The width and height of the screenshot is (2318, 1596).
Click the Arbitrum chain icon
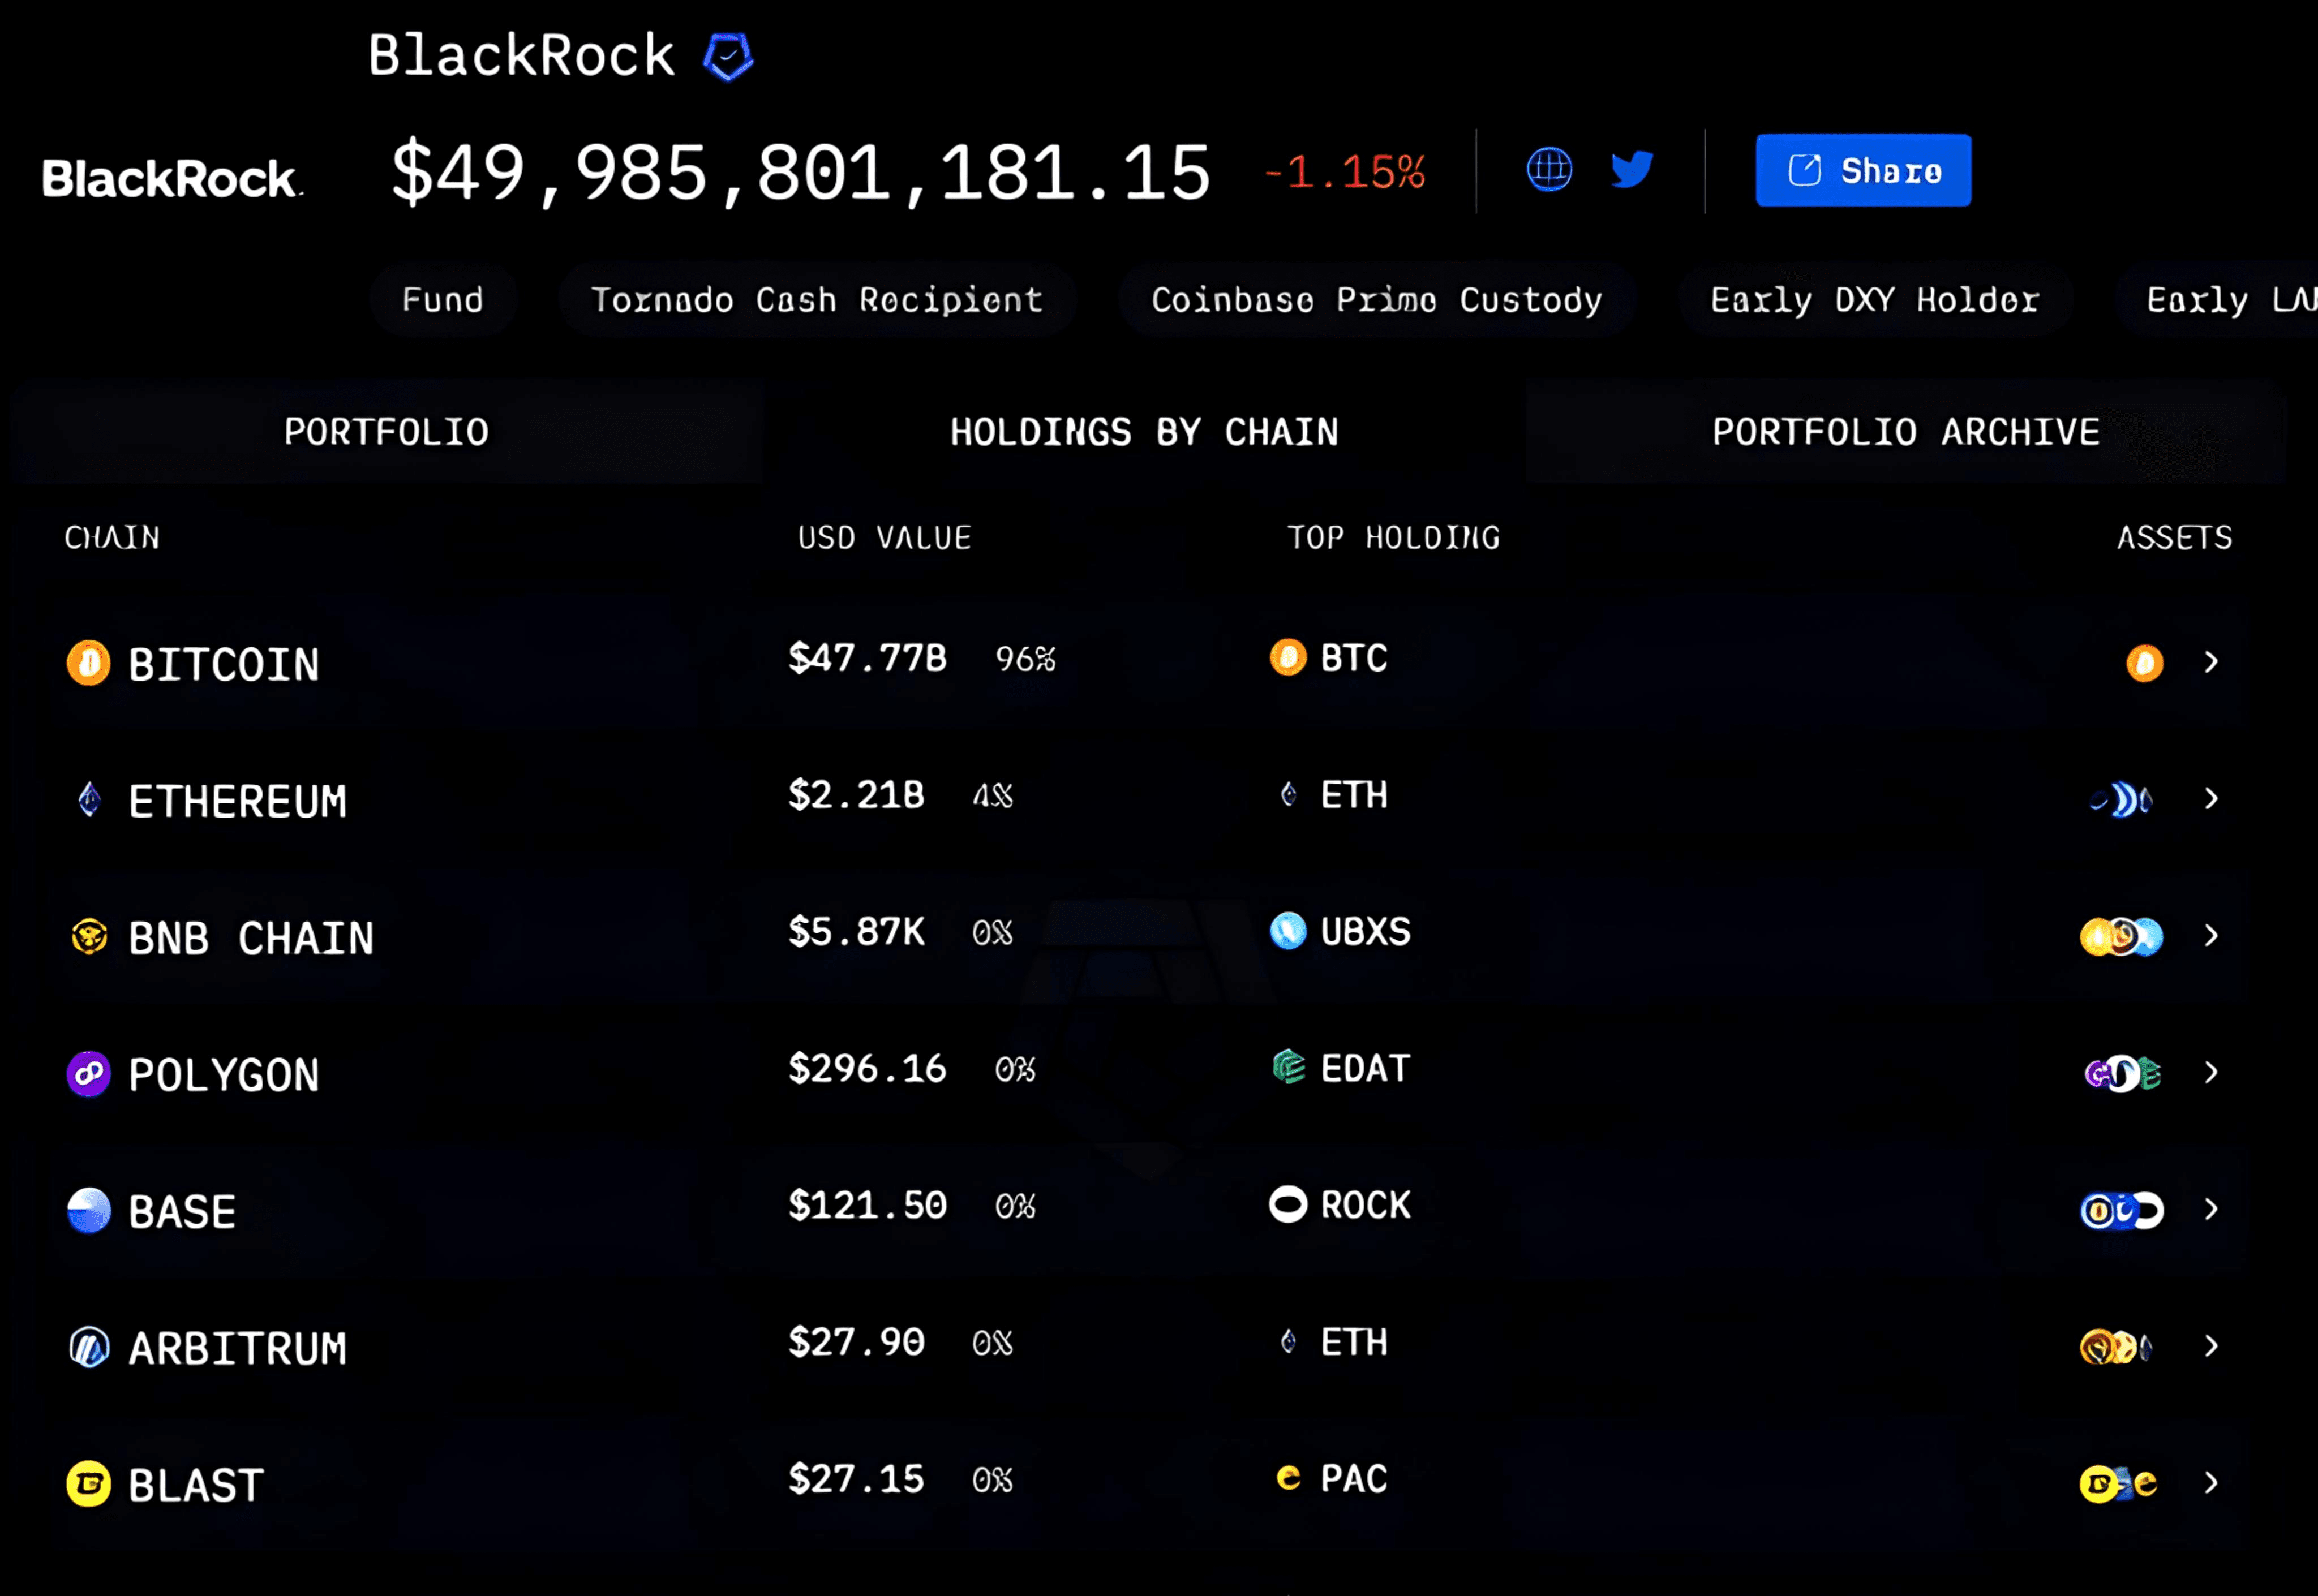(88, 1347)
